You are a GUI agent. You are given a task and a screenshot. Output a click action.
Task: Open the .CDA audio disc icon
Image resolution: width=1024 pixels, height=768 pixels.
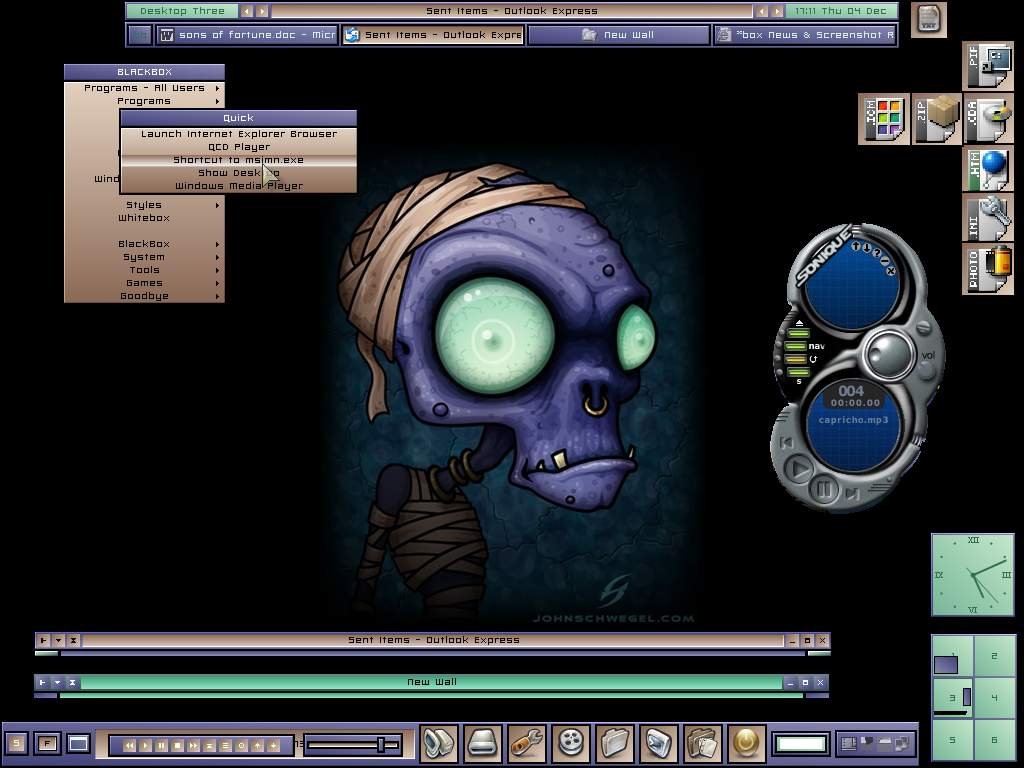[987, 119]
